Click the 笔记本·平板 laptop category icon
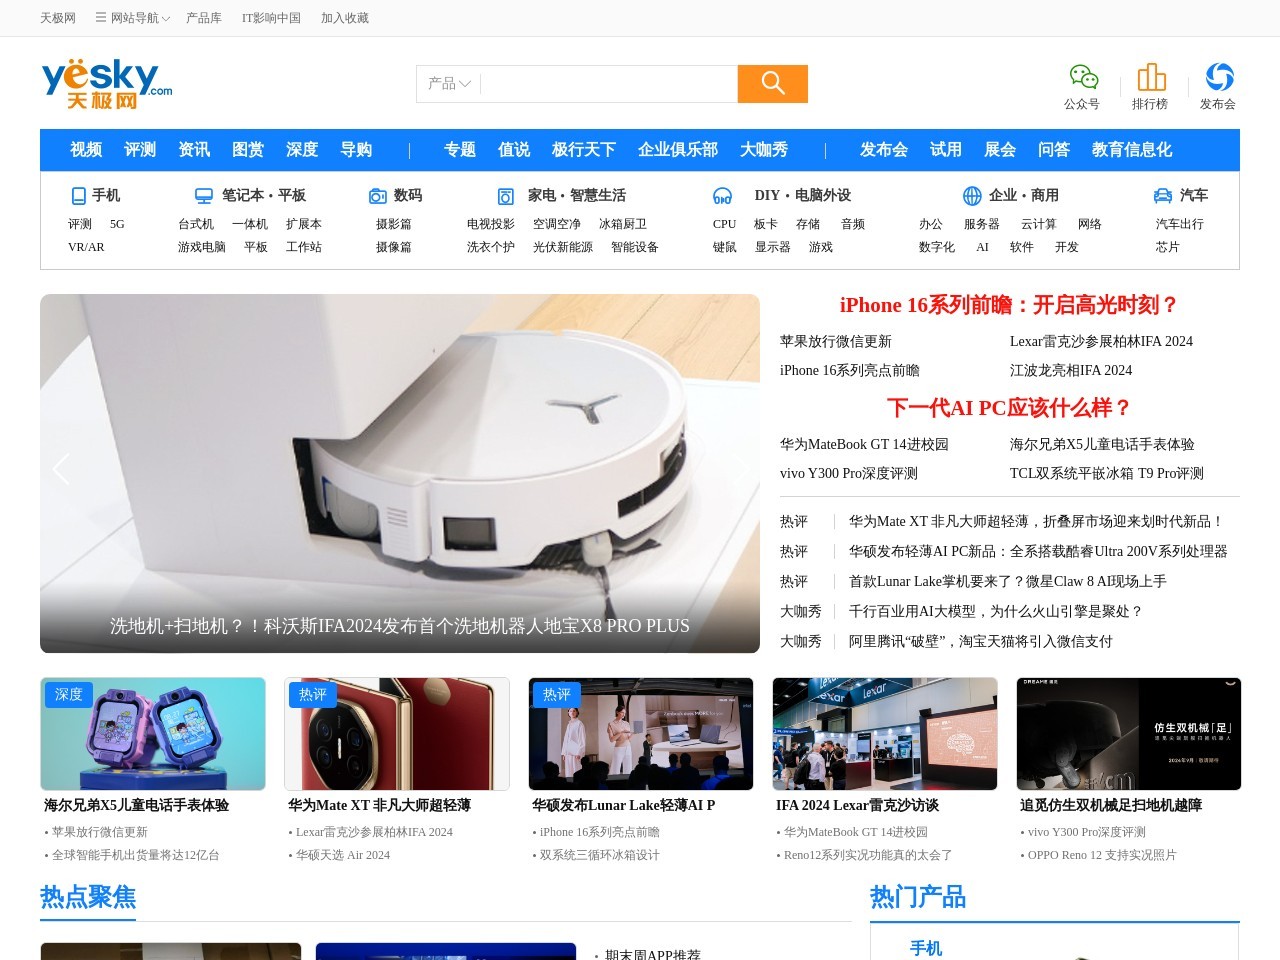The width and height of the screenshot is (1280, 960). 204,195
